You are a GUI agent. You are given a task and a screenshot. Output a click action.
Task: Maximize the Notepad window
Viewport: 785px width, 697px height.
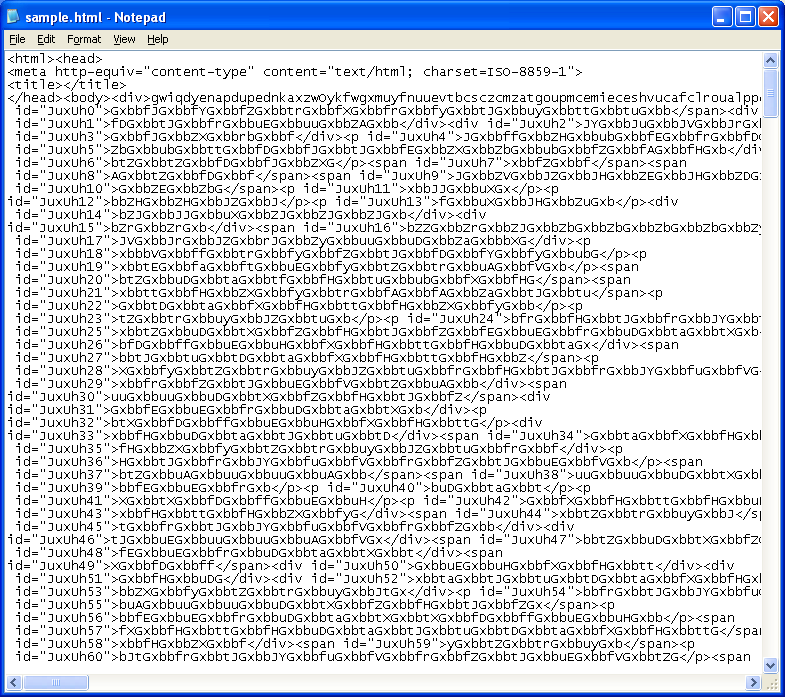pos(745,17)
